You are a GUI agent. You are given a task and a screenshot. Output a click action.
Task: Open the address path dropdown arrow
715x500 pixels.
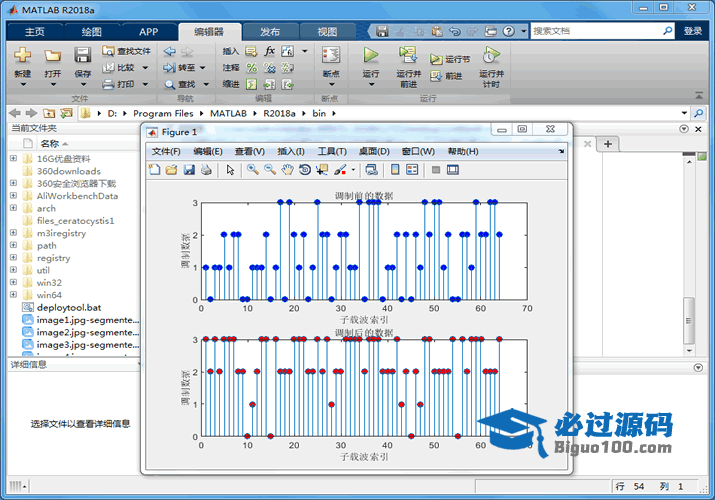tap(684, 113)
